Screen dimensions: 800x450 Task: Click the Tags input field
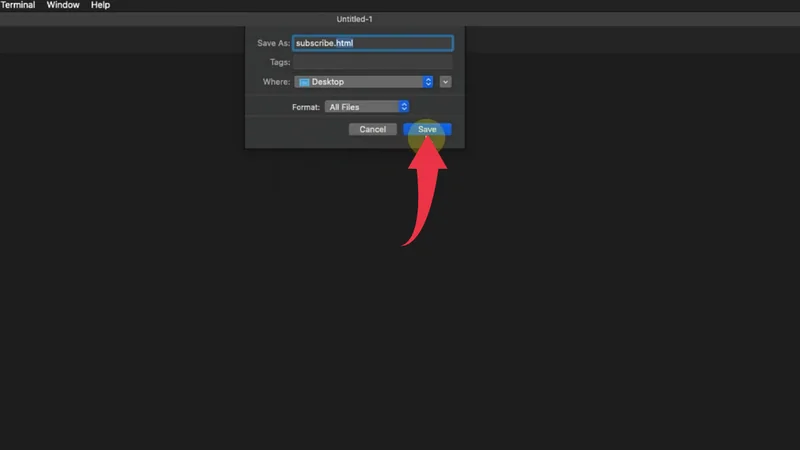372,62
